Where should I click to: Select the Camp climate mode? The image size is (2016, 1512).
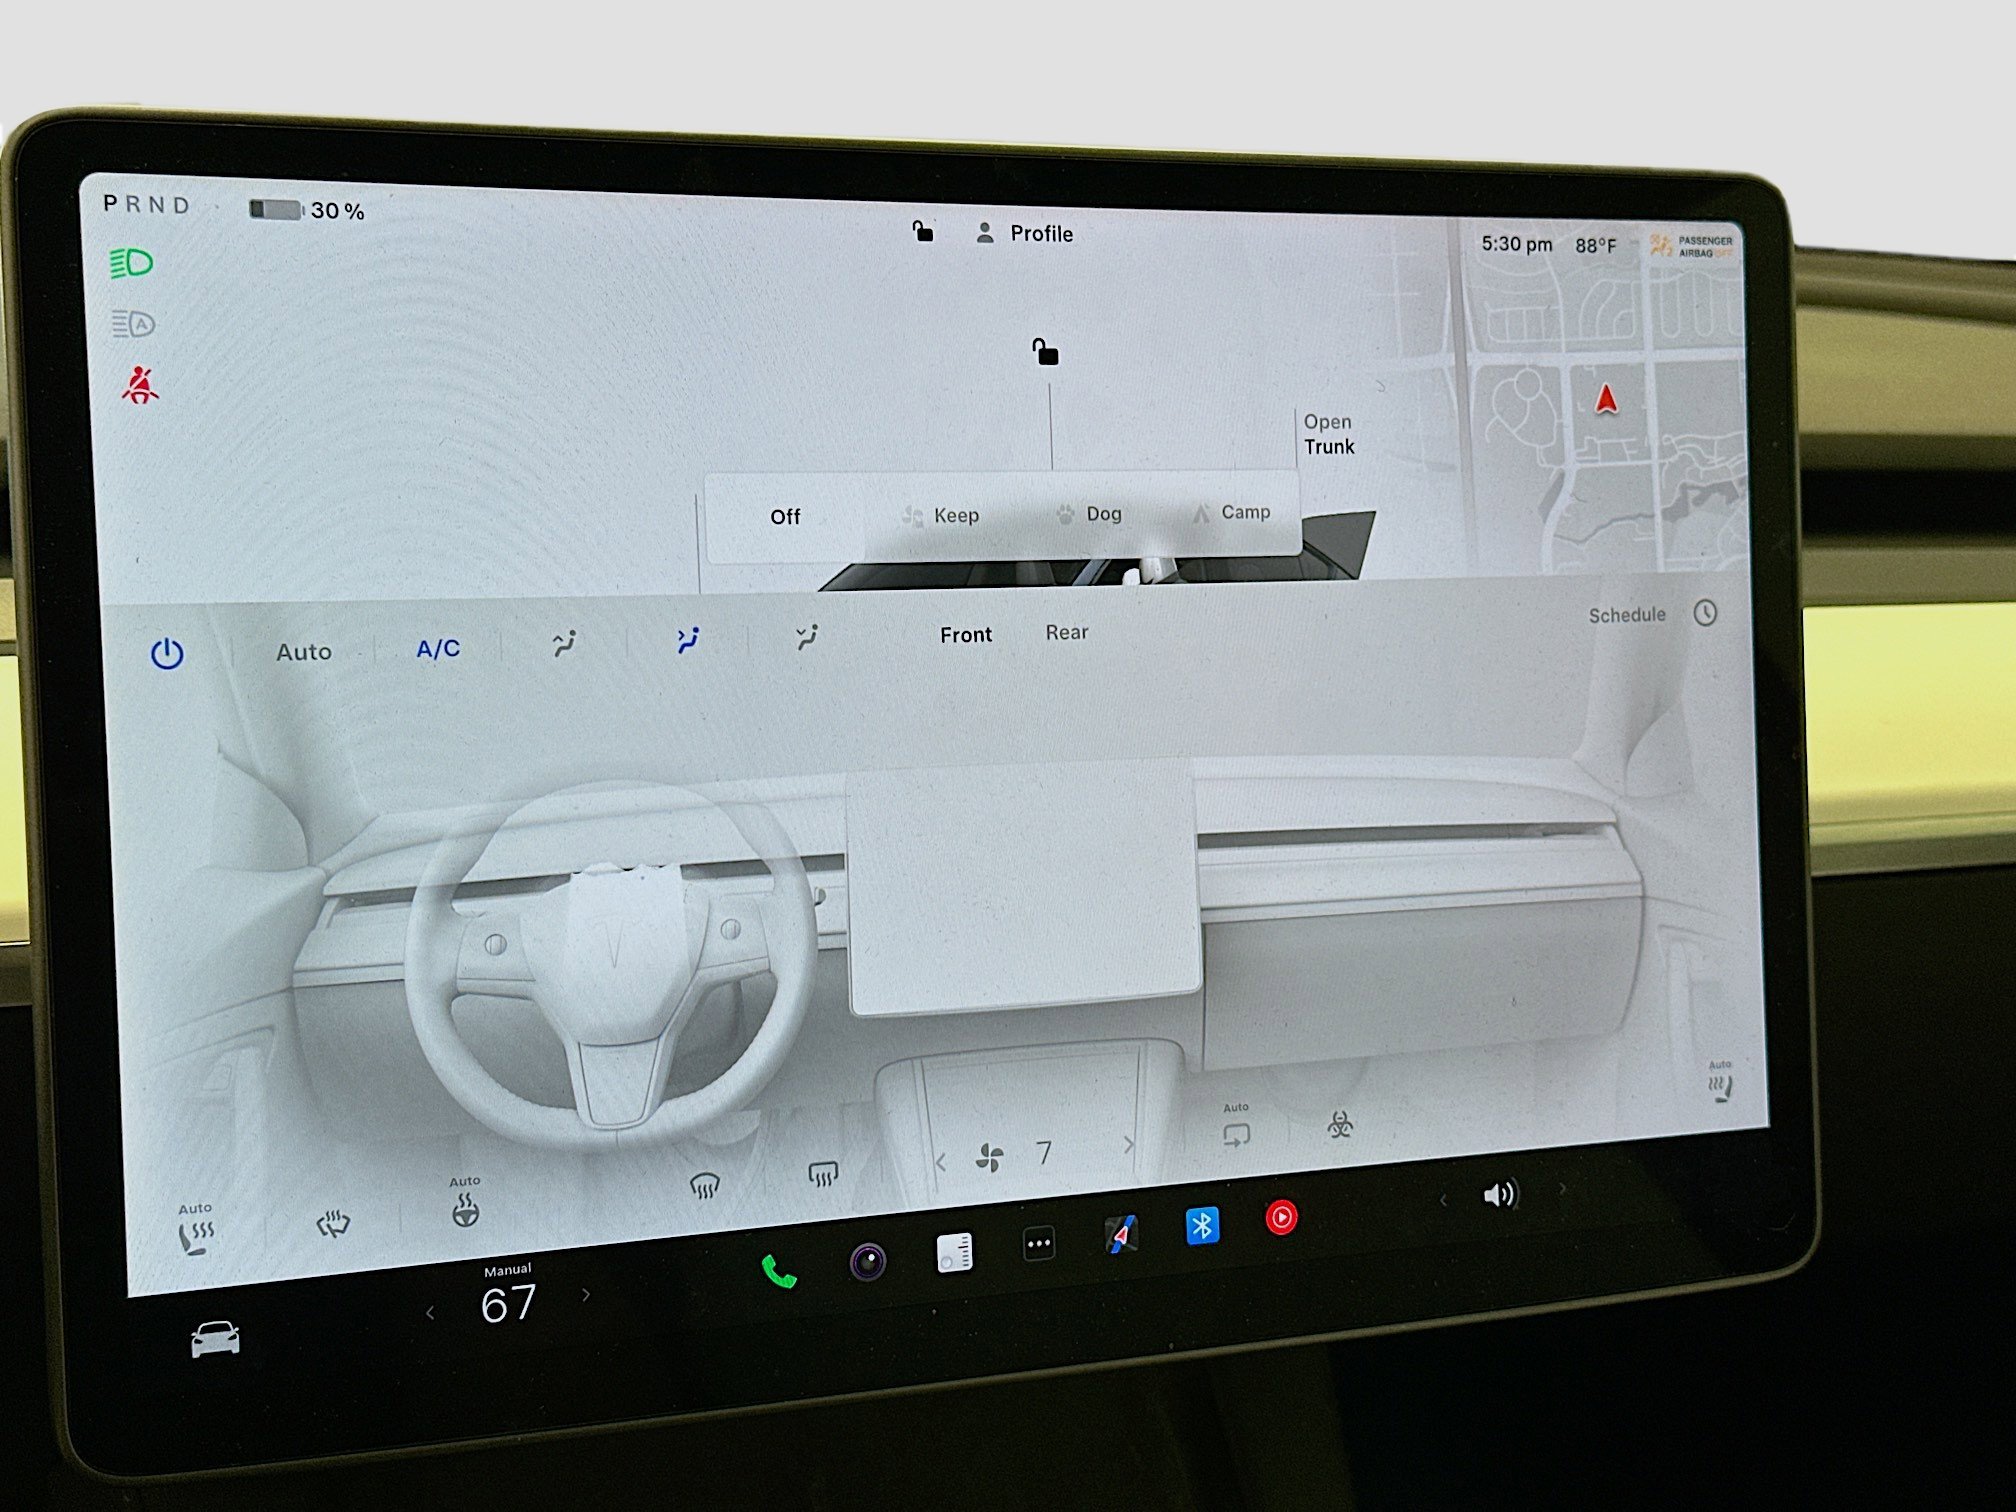pos(1244,512)
